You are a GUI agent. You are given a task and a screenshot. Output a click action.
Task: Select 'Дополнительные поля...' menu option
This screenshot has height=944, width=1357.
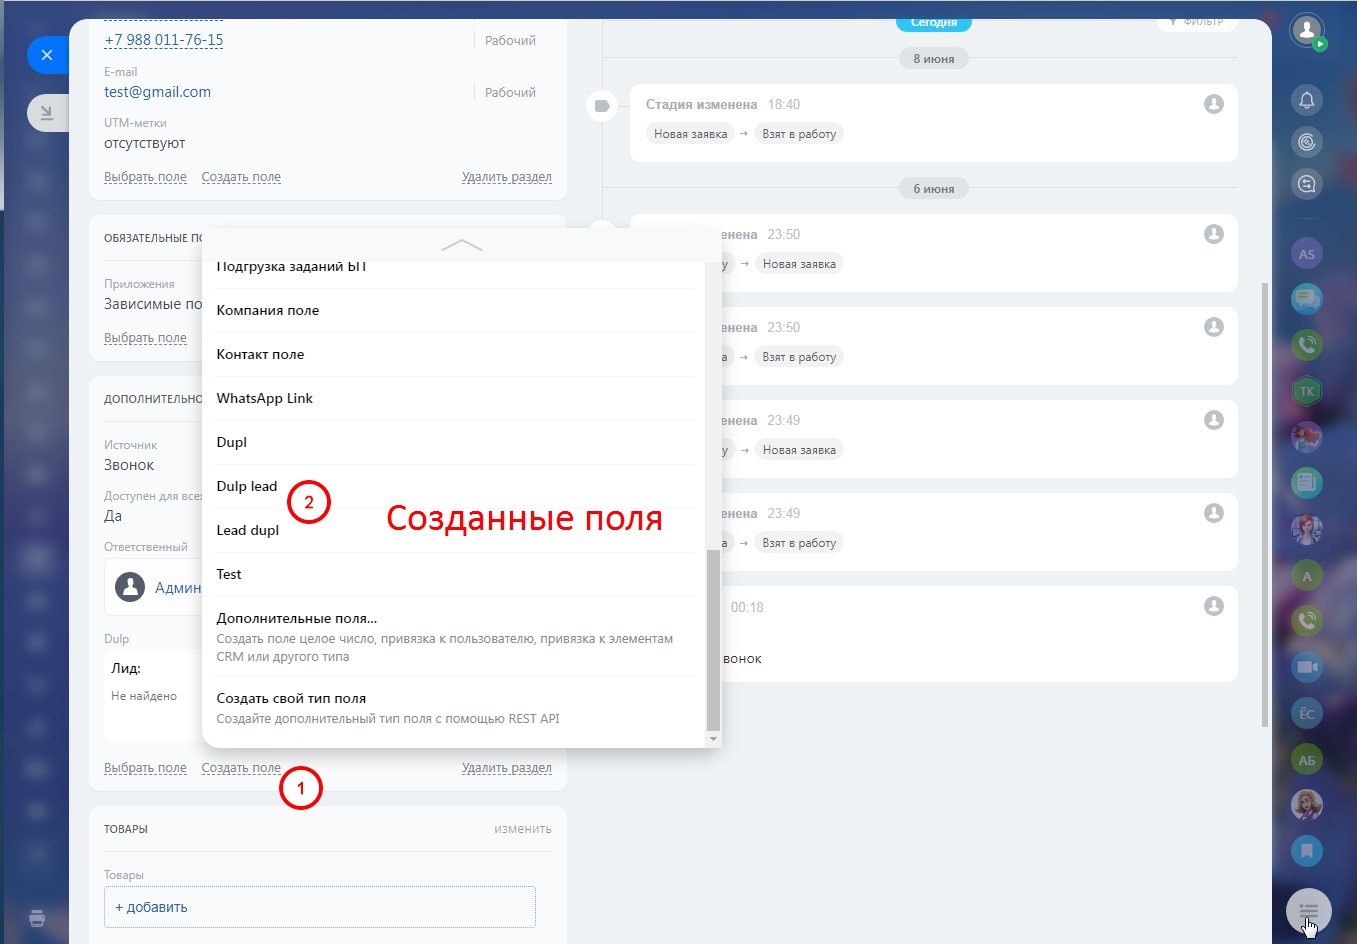click(297, 618)
